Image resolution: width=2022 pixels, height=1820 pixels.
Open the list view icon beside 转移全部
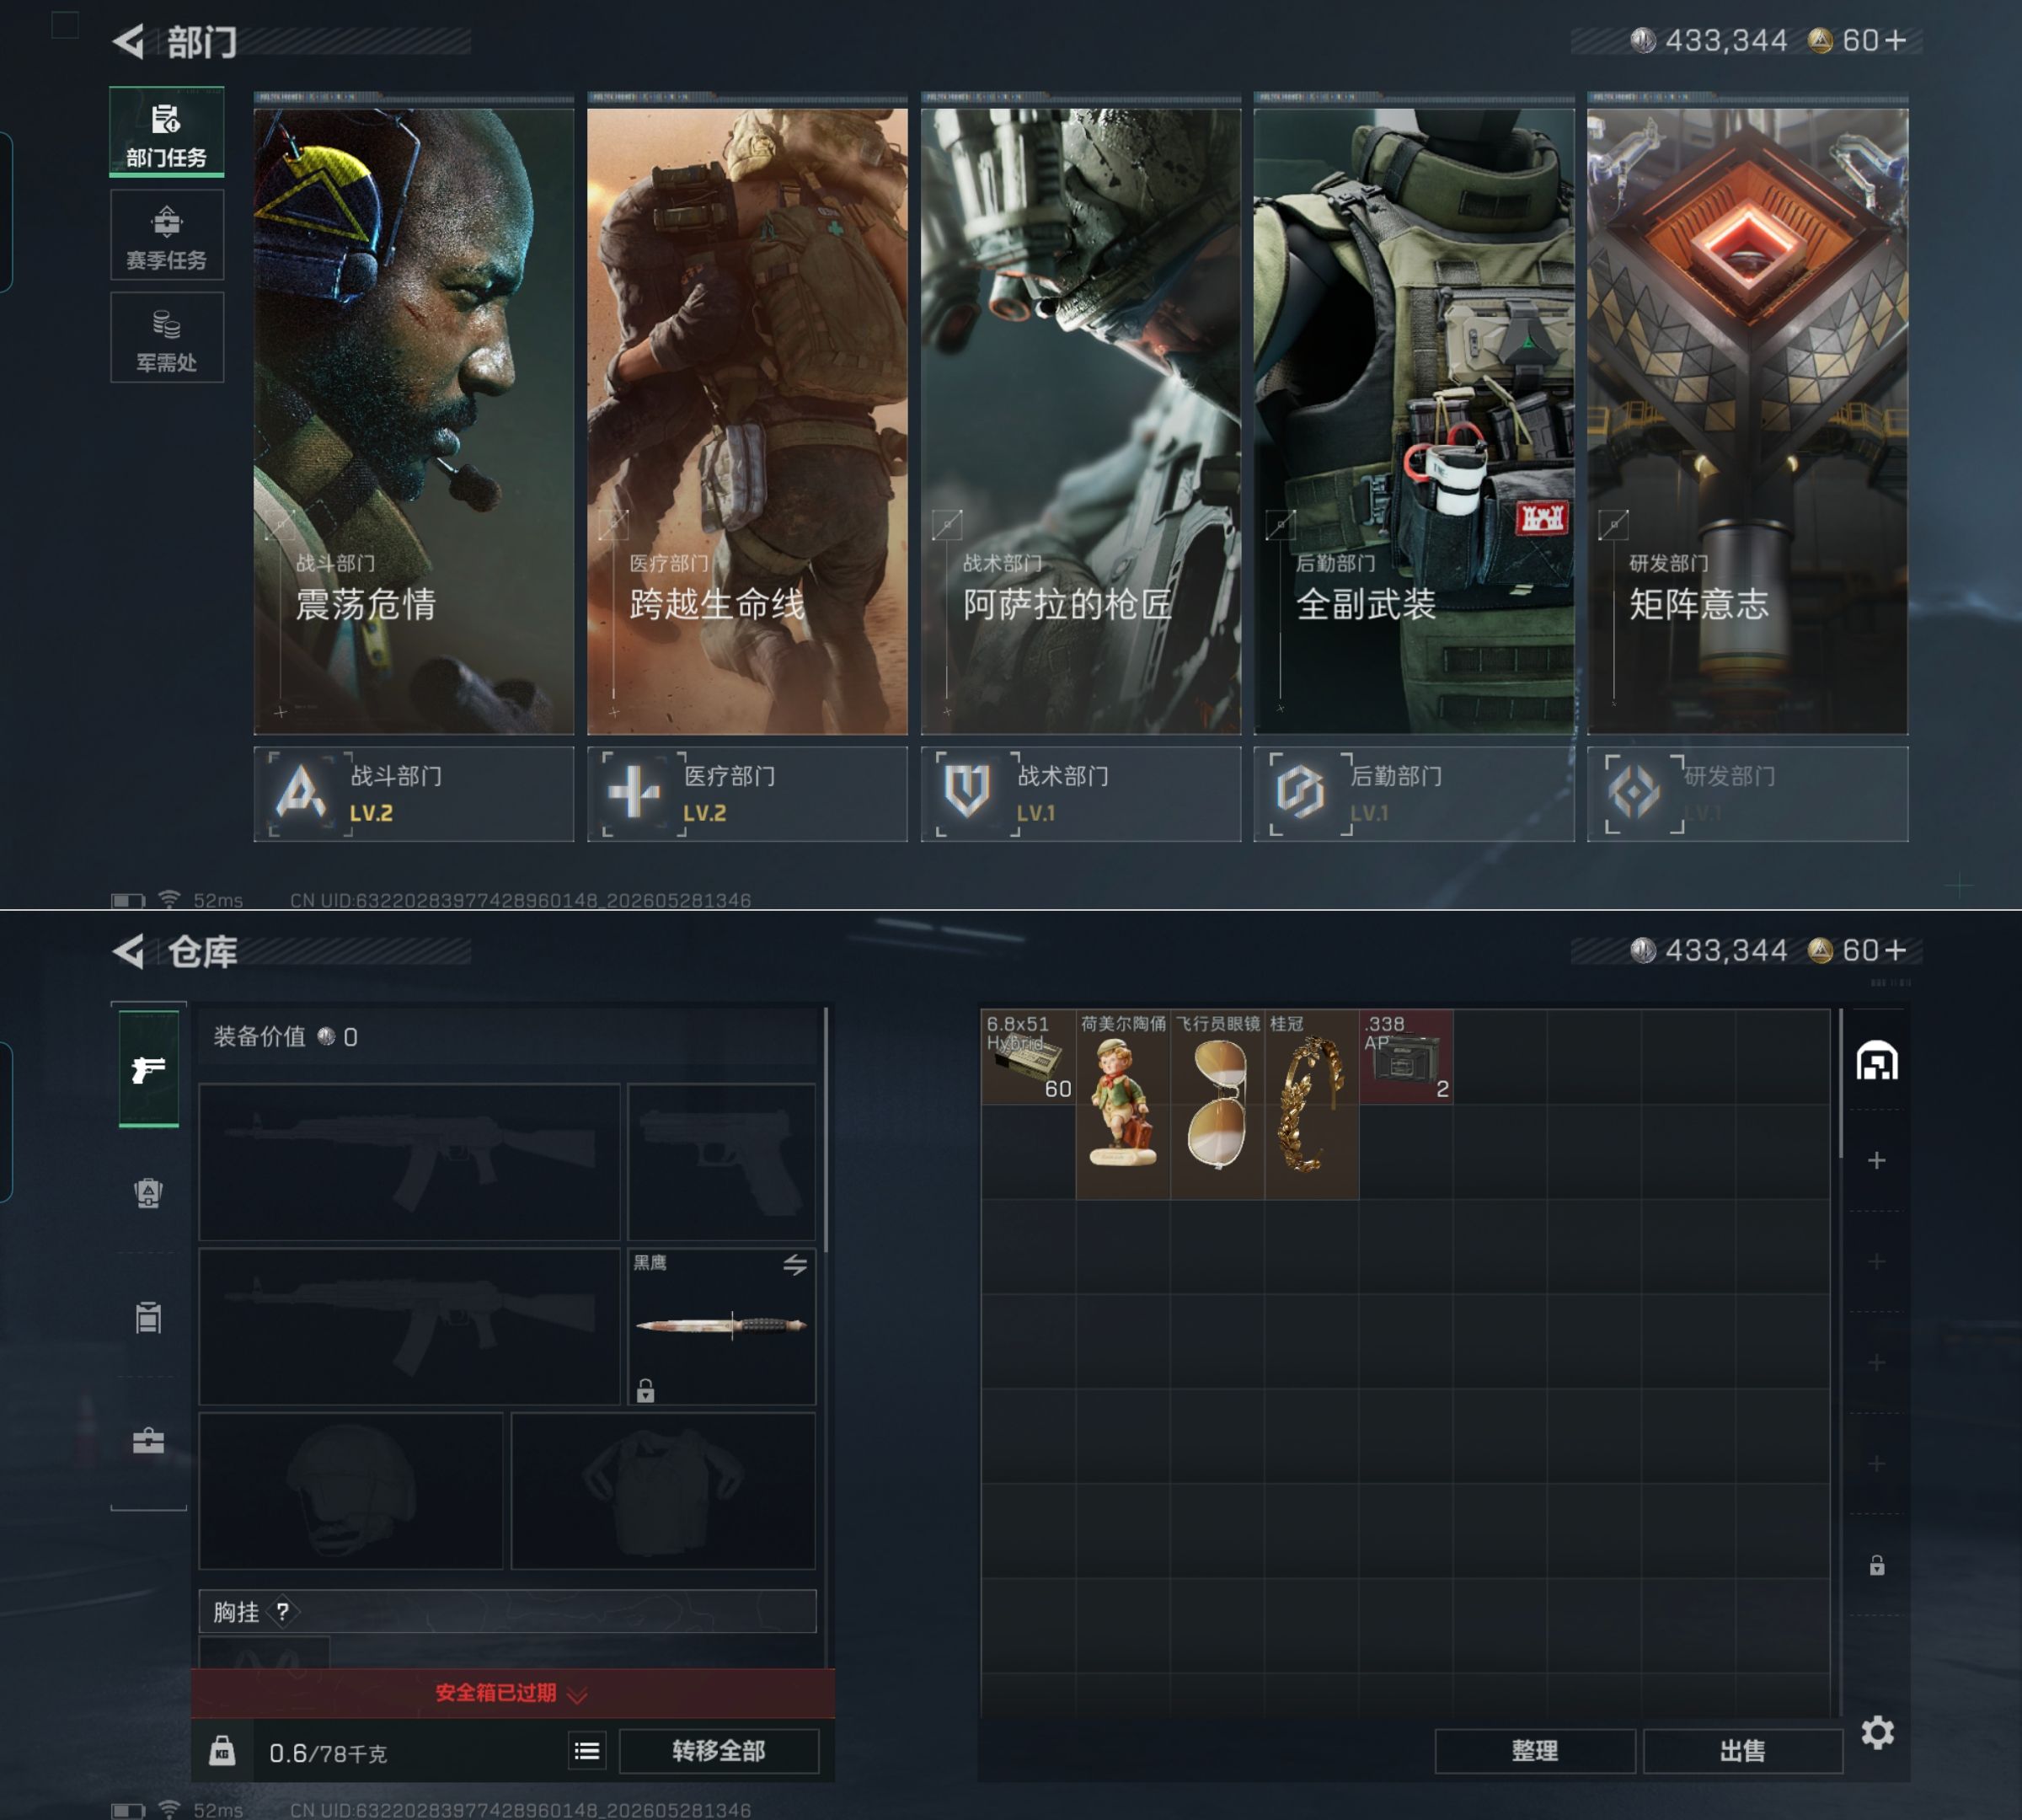pyautogui.click(x=588, y=1751)
